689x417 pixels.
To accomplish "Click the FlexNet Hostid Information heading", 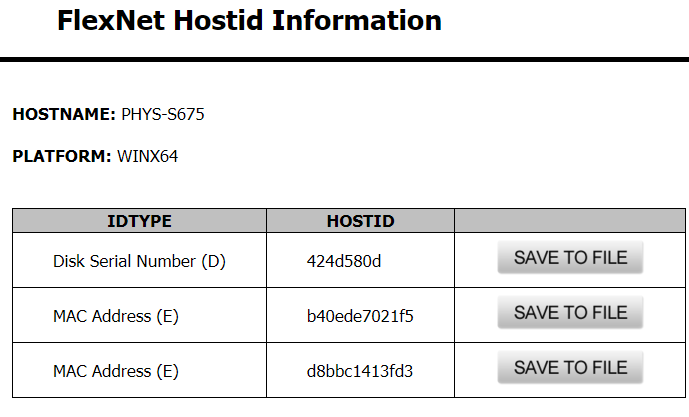I will tap(249, 21).
